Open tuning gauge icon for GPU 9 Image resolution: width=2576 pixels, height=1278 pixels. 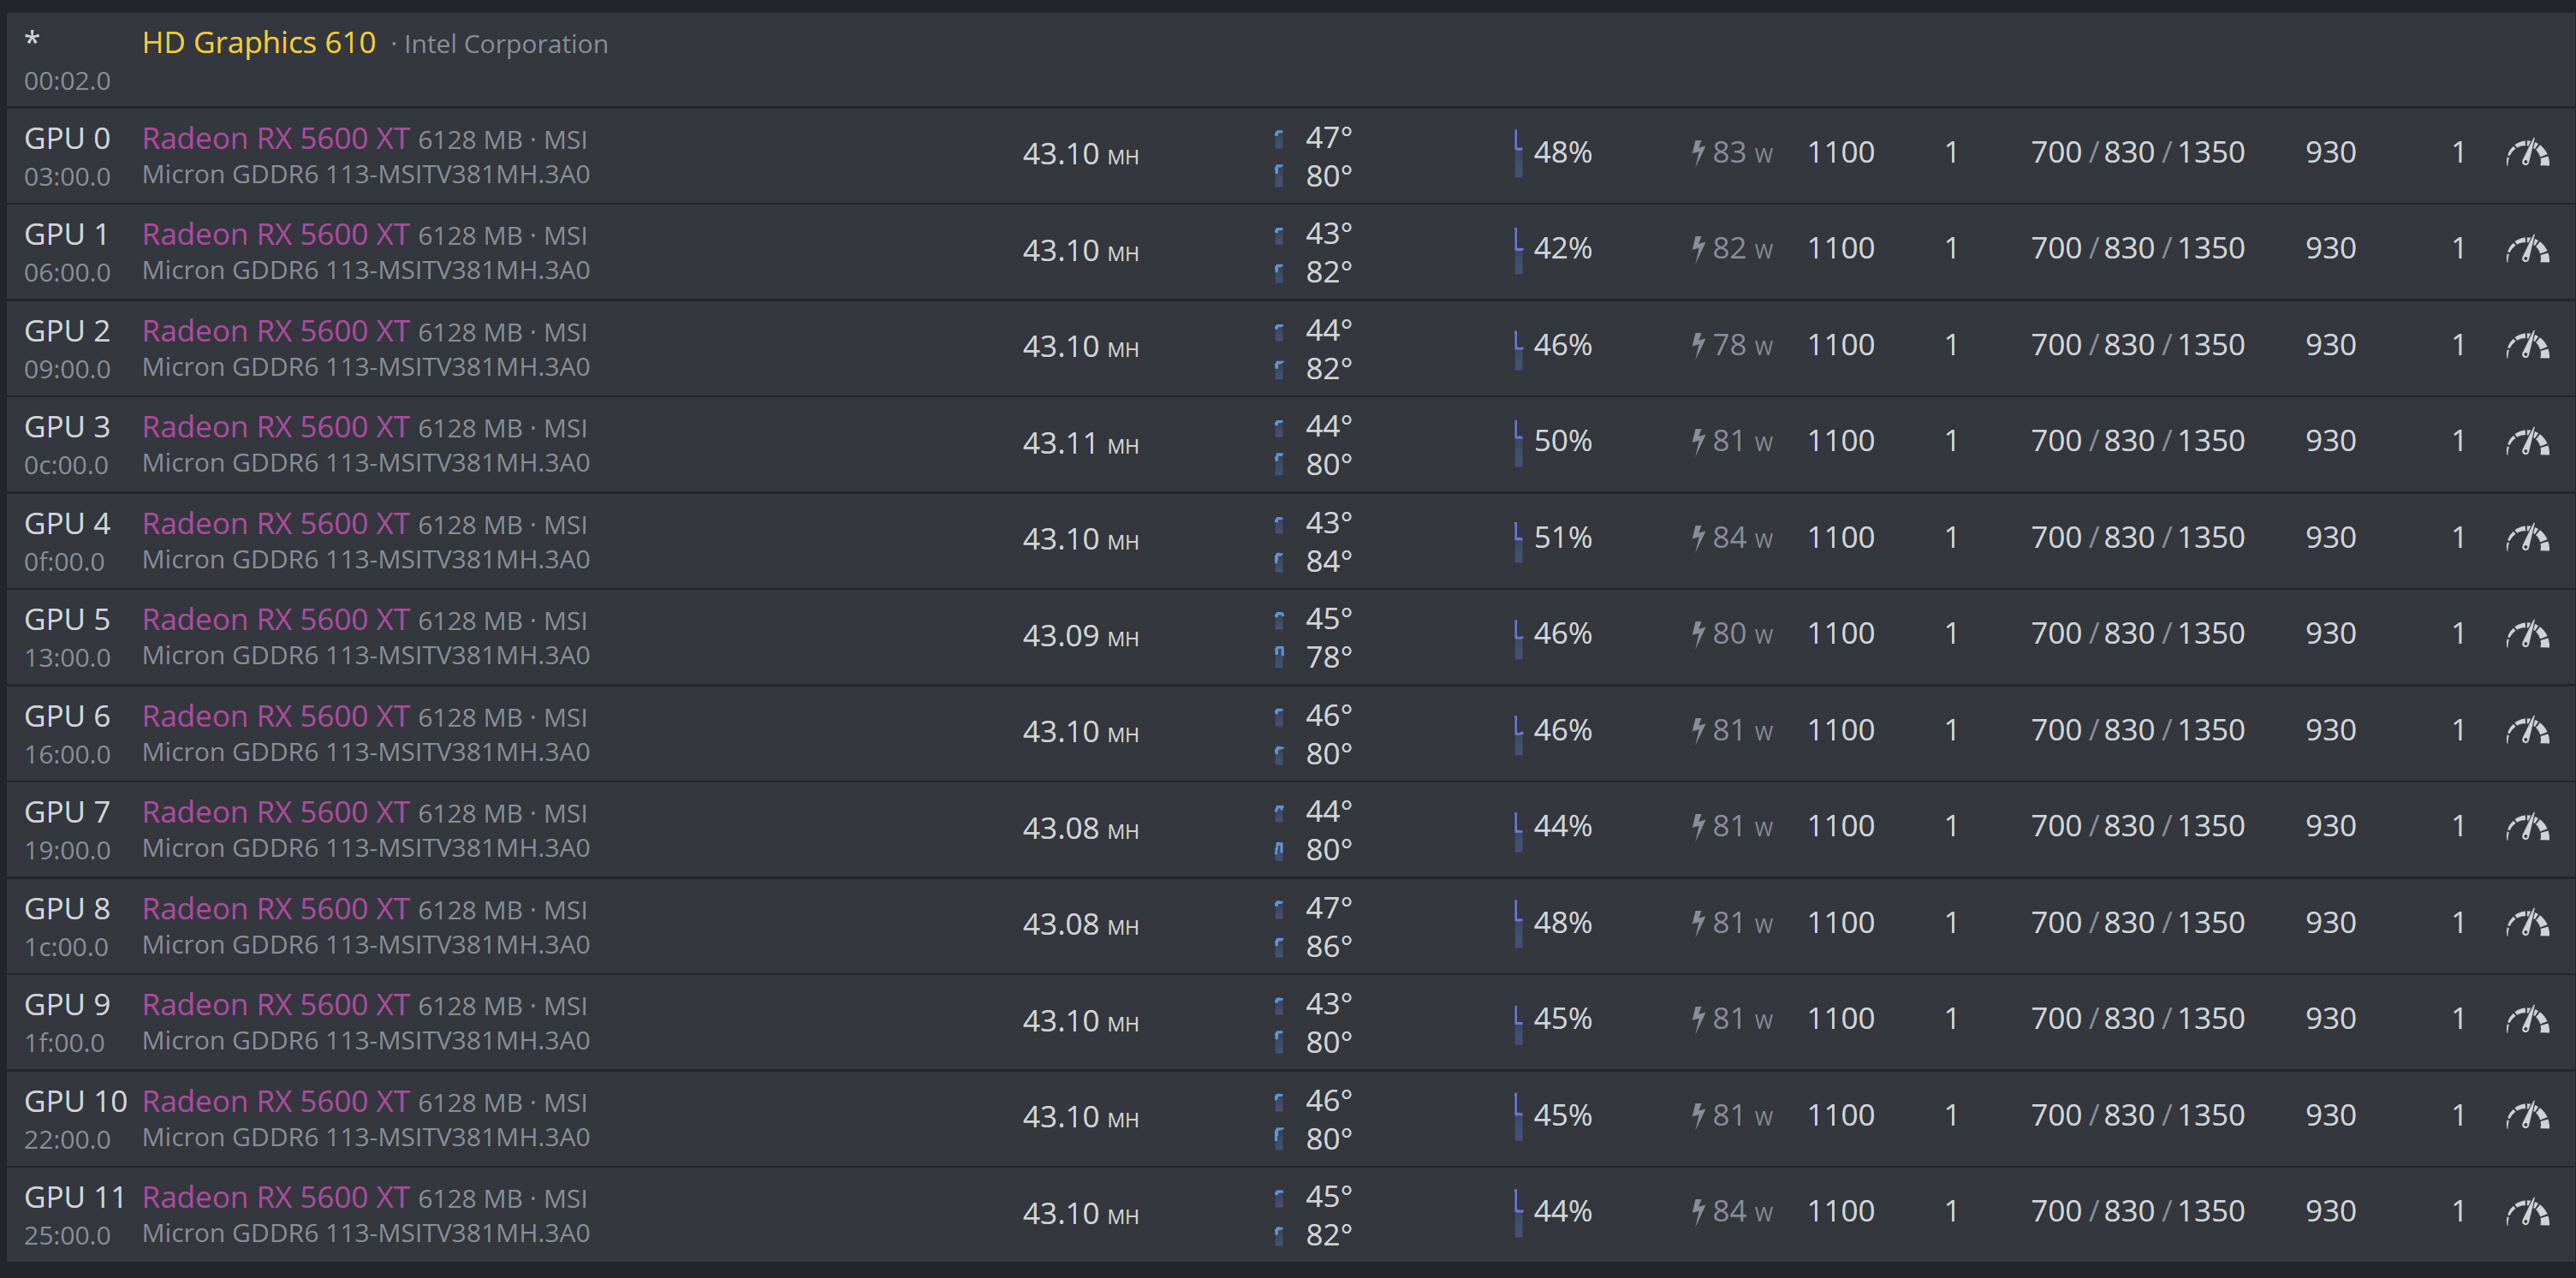point(2526,1019)
